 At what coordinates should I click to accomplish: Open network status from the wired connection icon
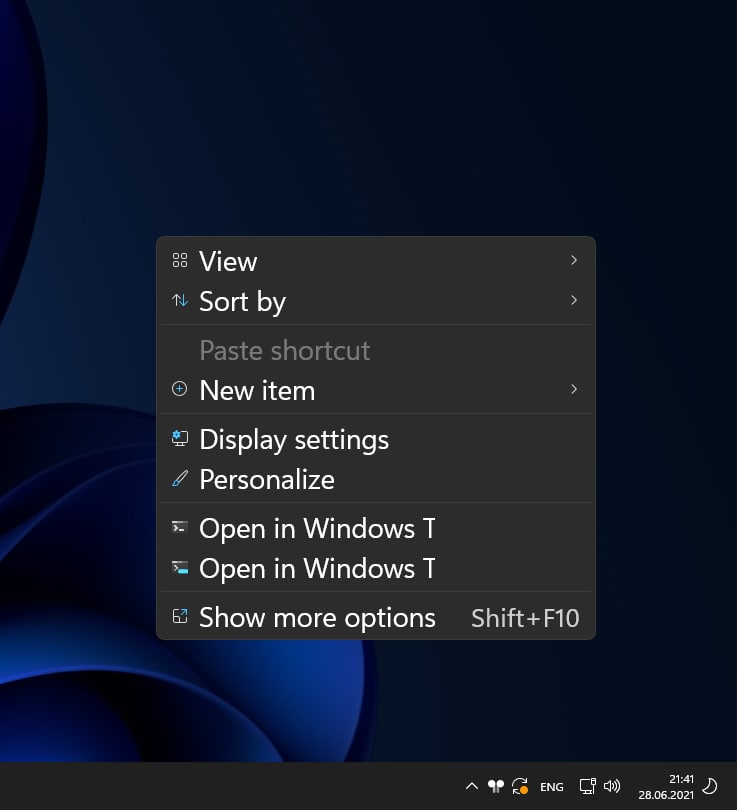tap(588, 786)
